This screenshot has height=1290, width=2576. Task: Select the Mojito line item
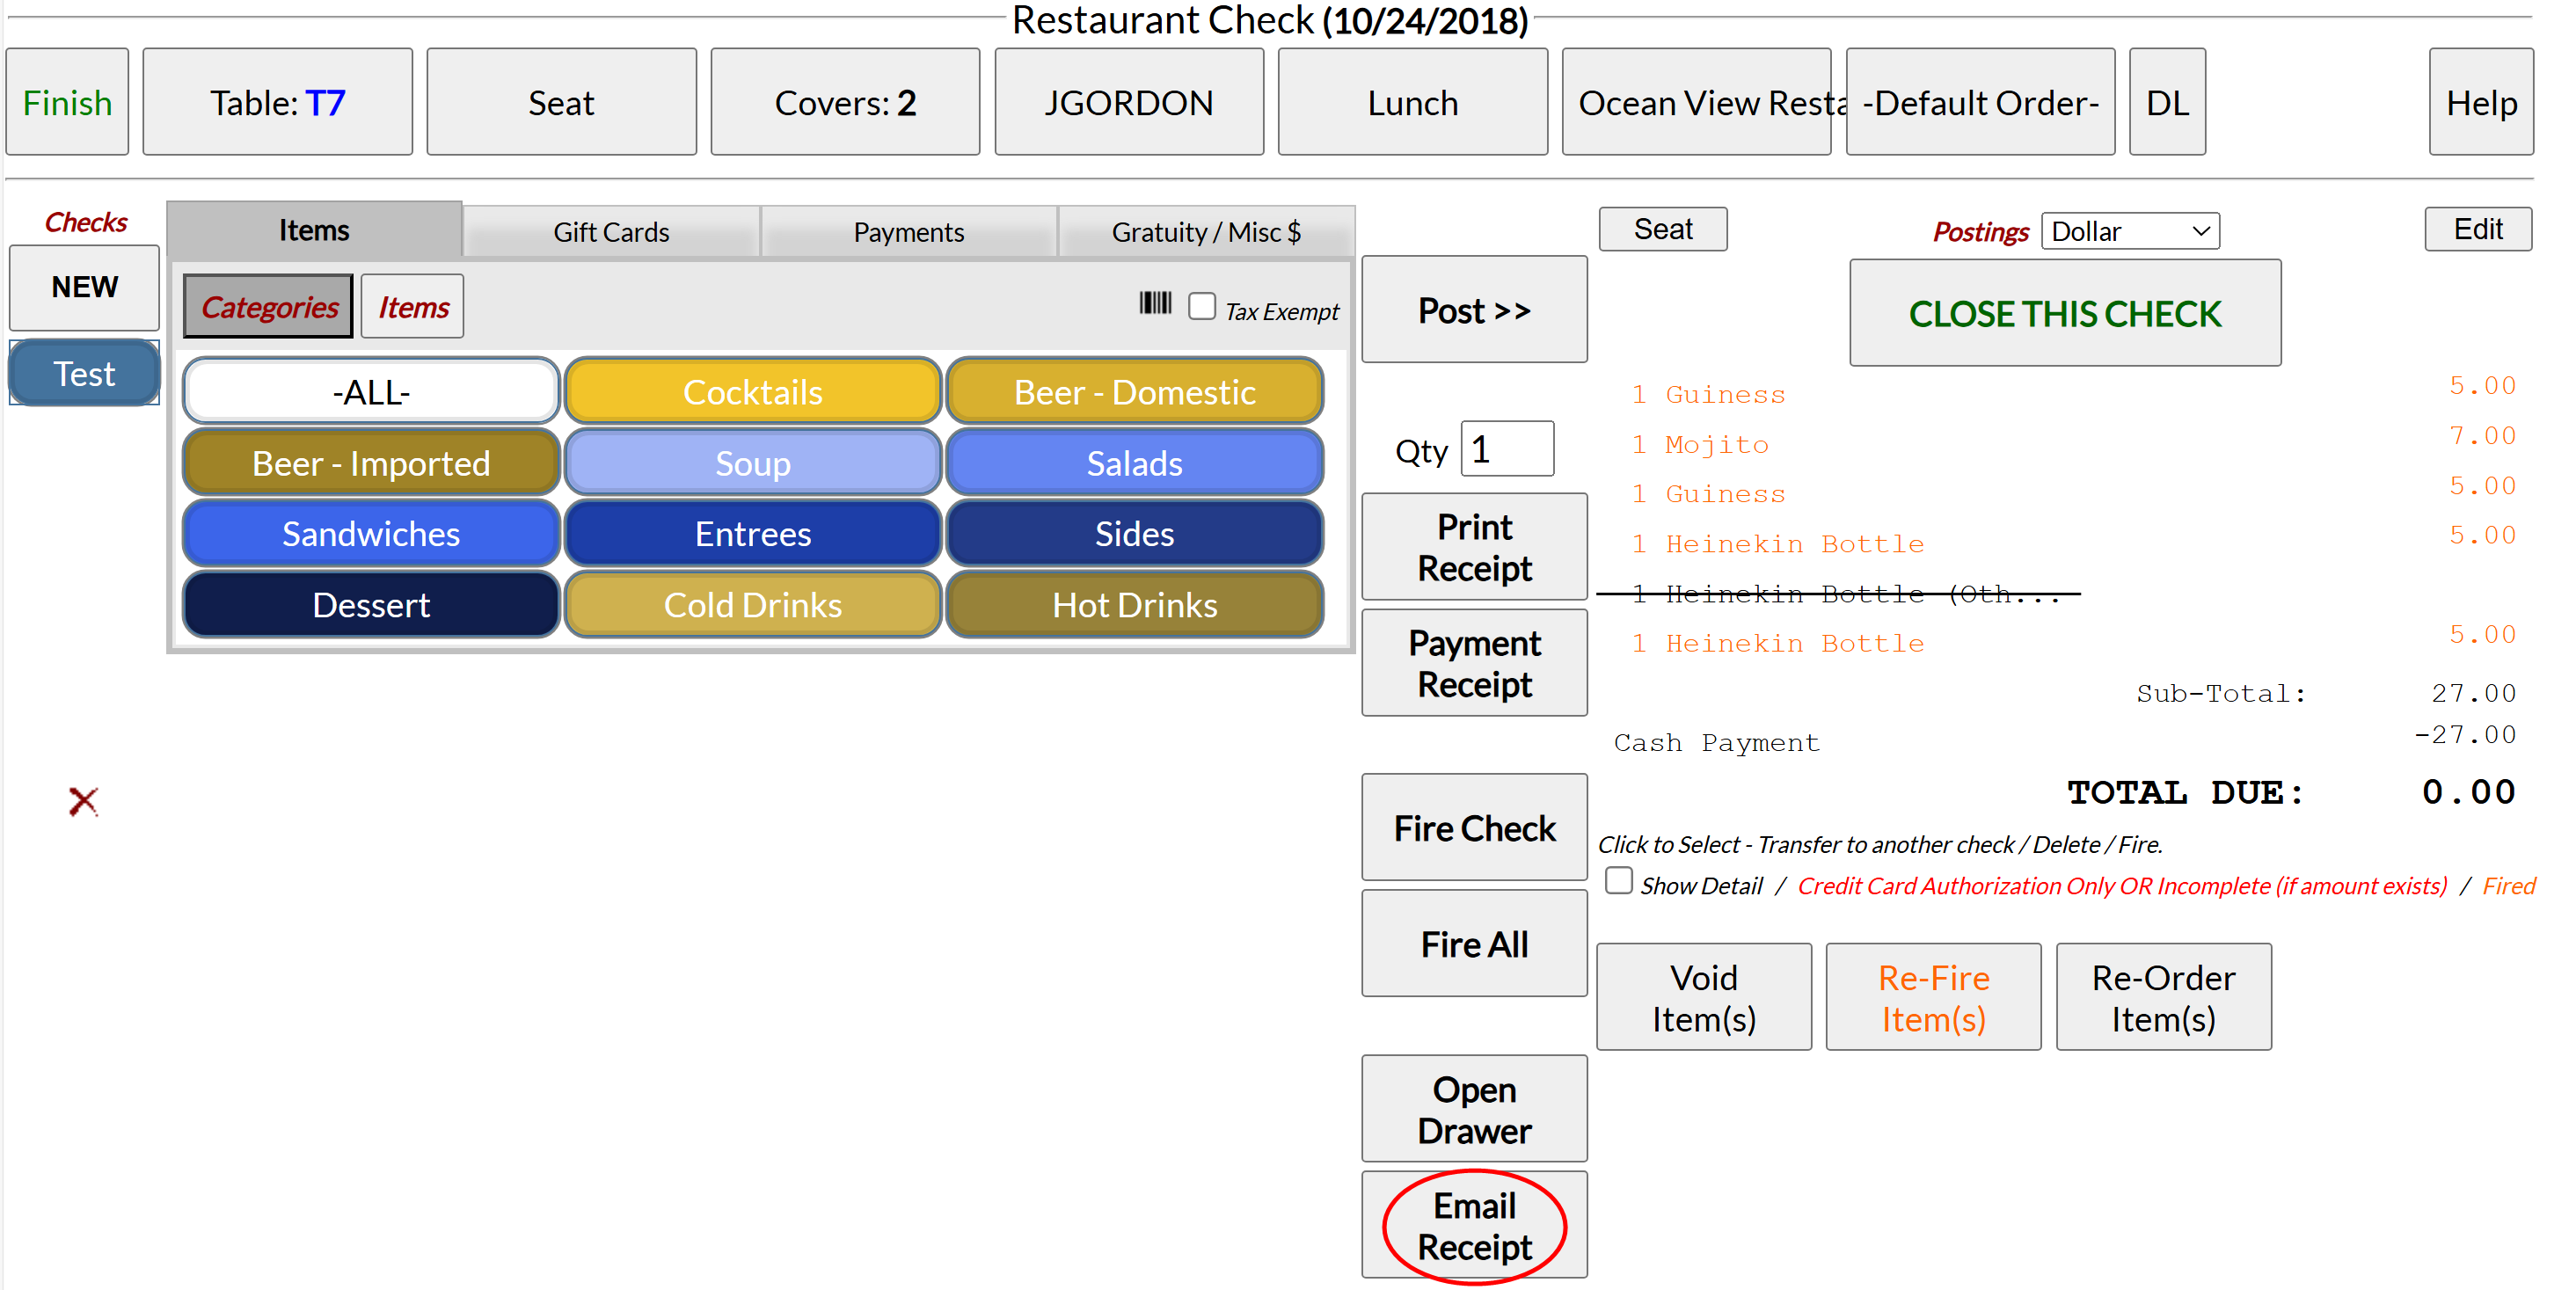tap(1716, 444)
